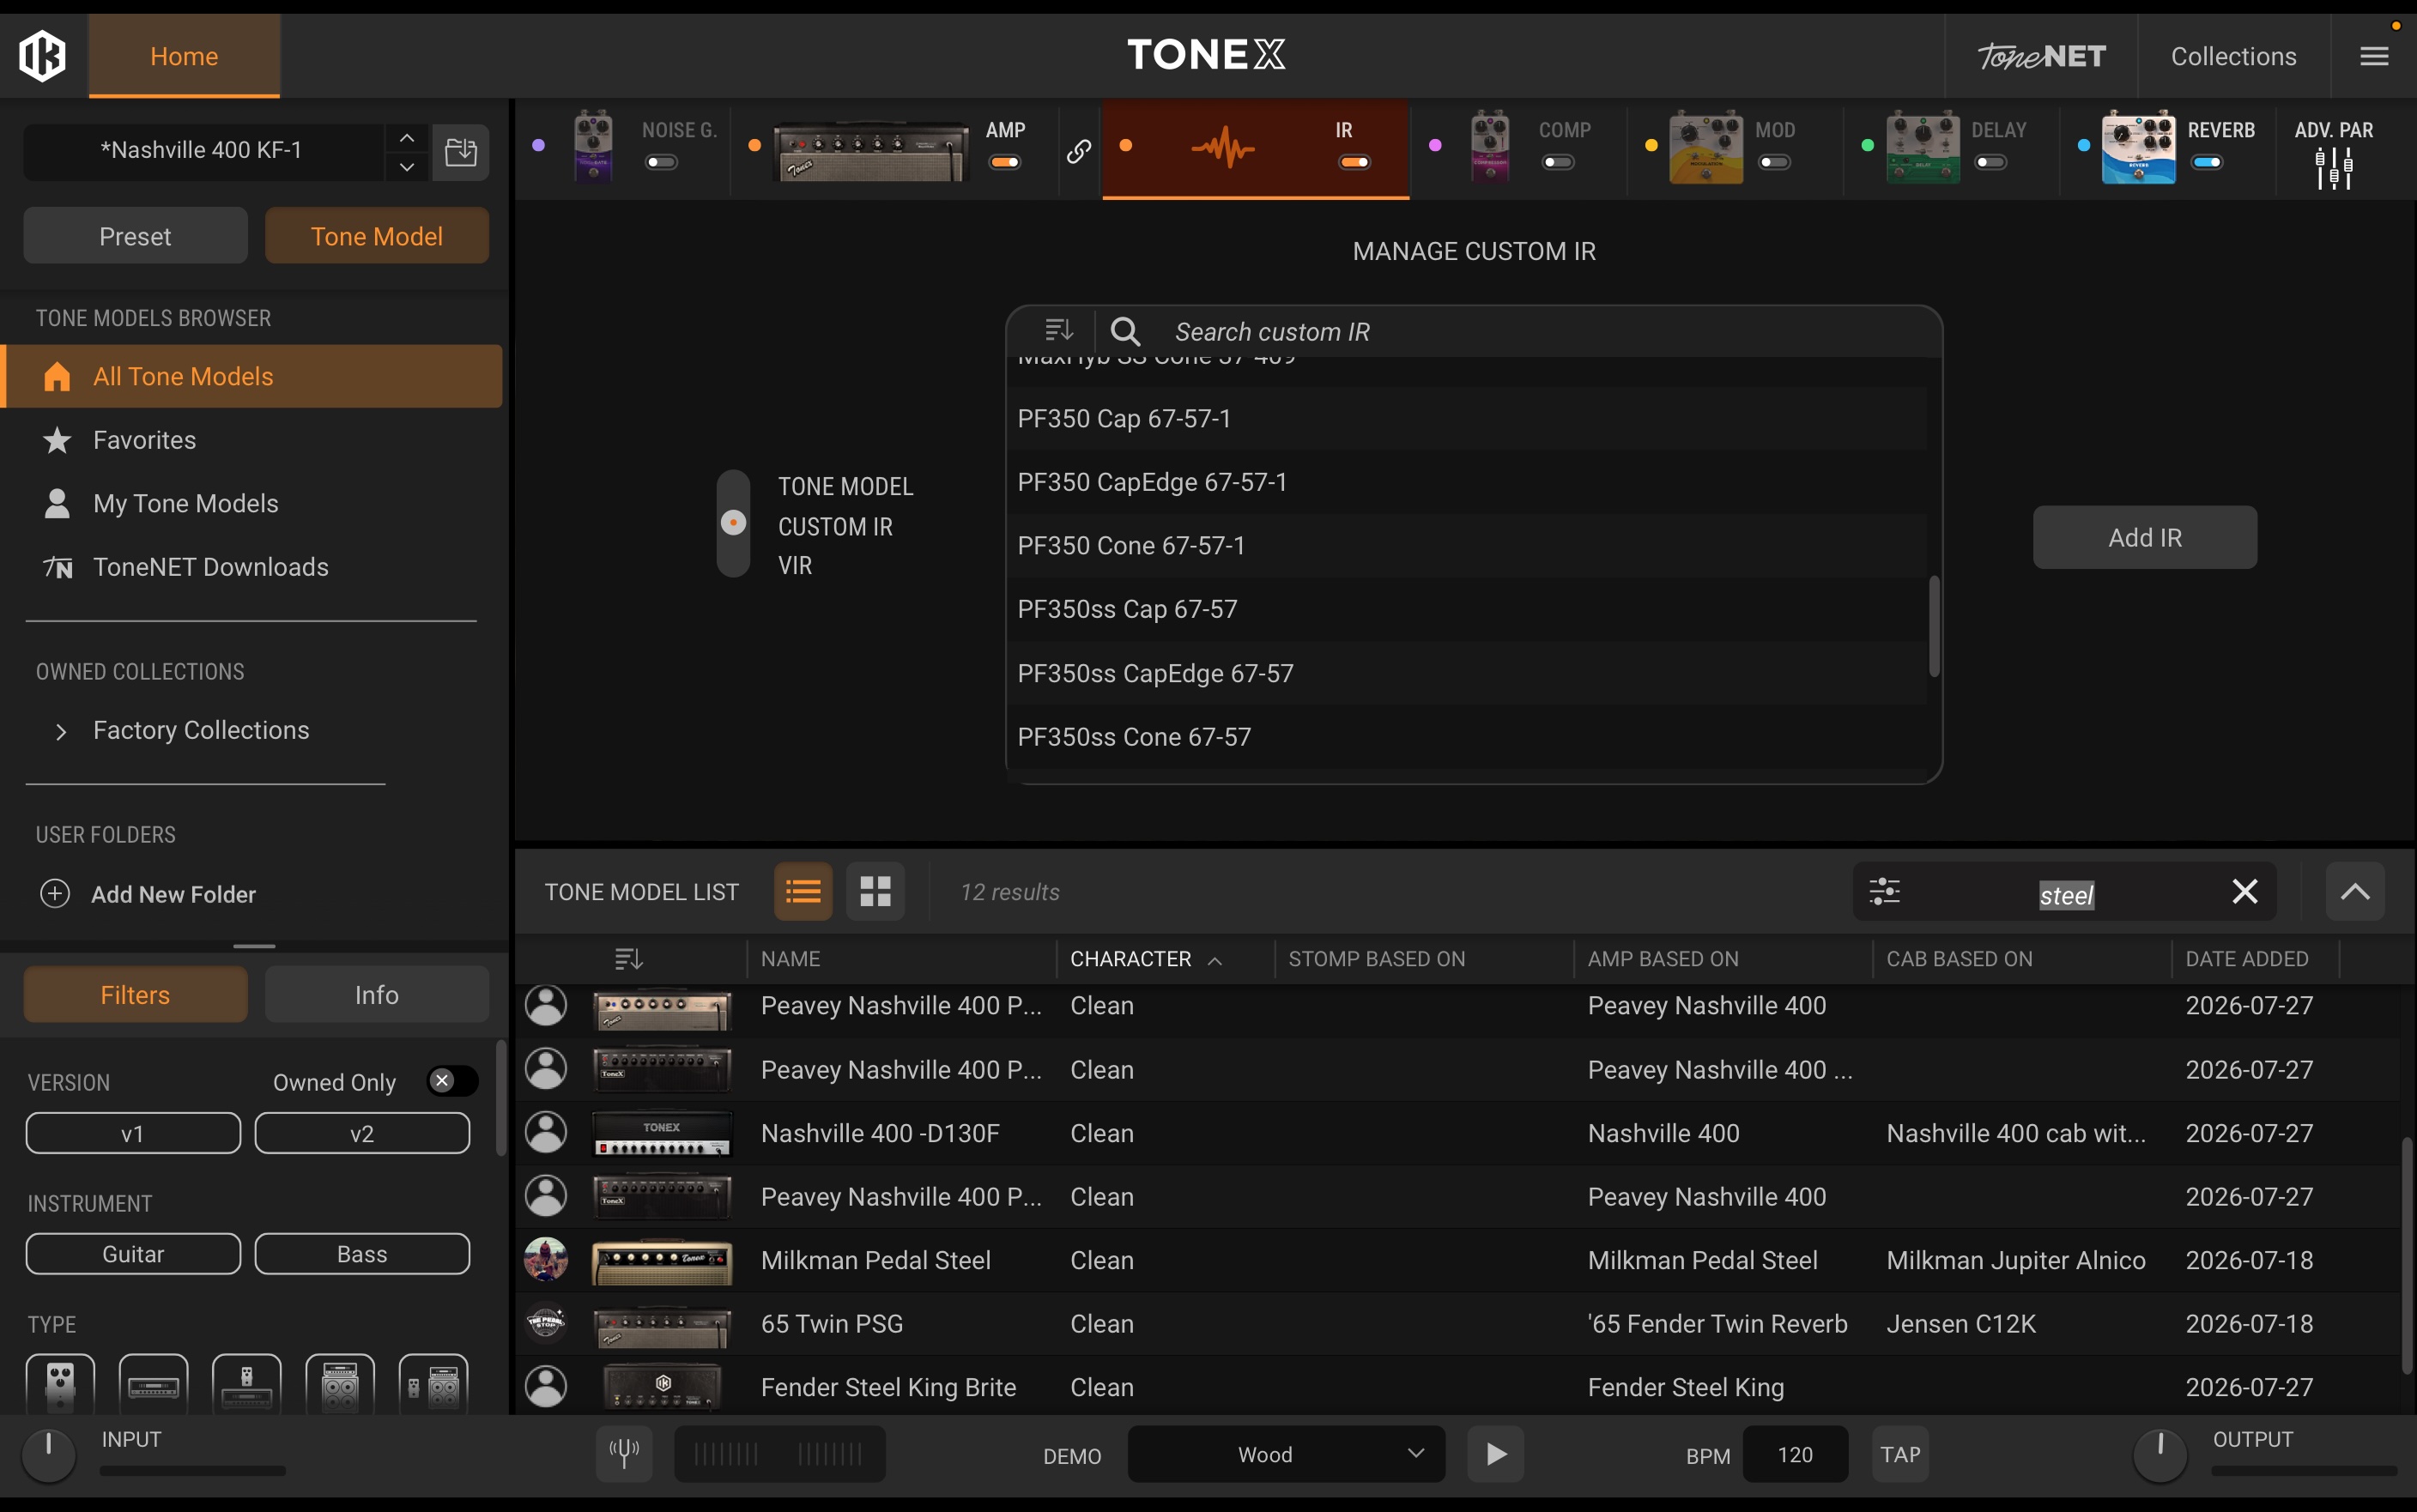Click the OUTPUT level knob
Viewport: 2417px width, 1512px height.
(2160, 1454)
